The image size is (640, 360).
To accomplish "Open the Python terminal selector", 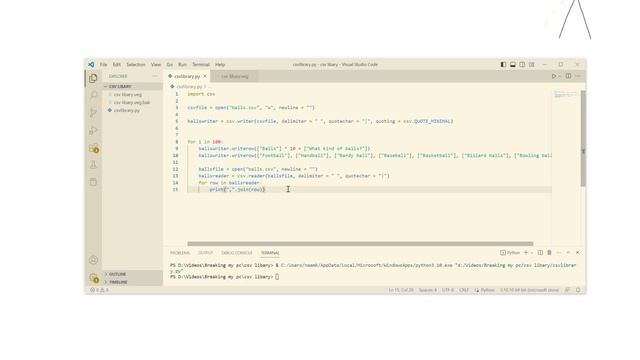I will [x=510, y=253].
